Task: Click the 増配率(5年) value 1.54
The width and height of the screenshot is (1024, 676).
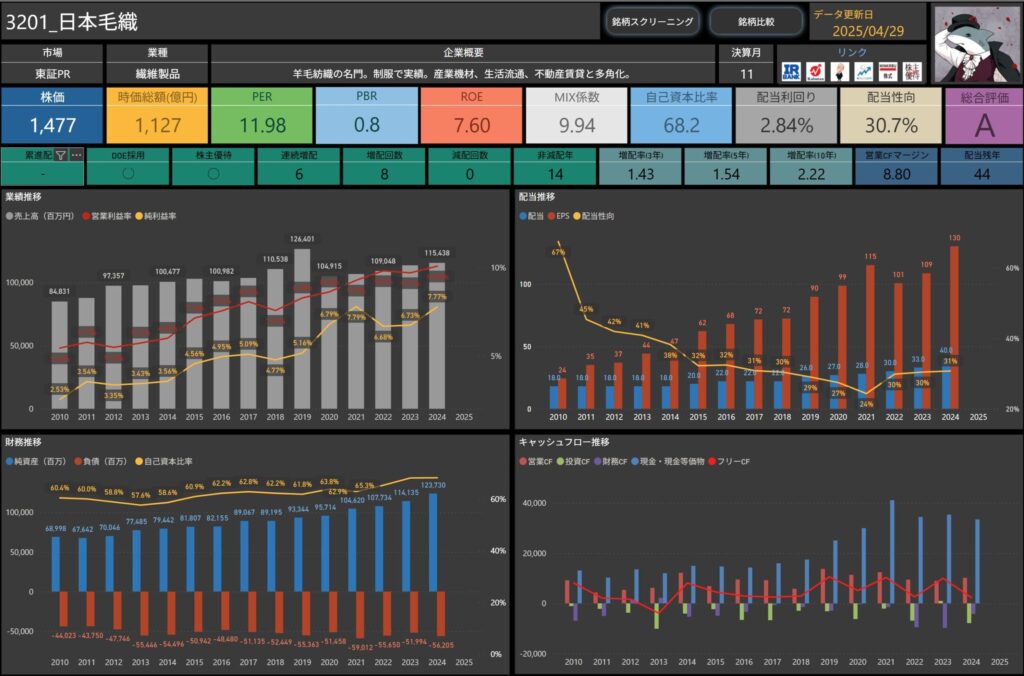Action: [x=726, y=174]
